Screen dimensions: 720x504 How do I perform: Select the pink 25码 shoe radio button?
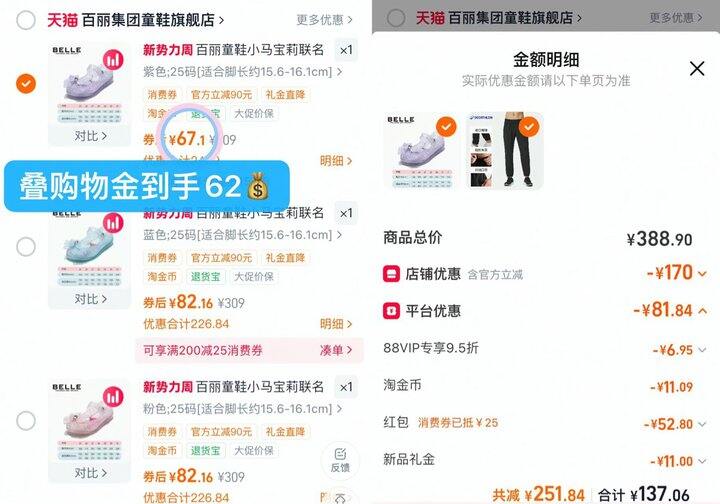tap(26, 420)
